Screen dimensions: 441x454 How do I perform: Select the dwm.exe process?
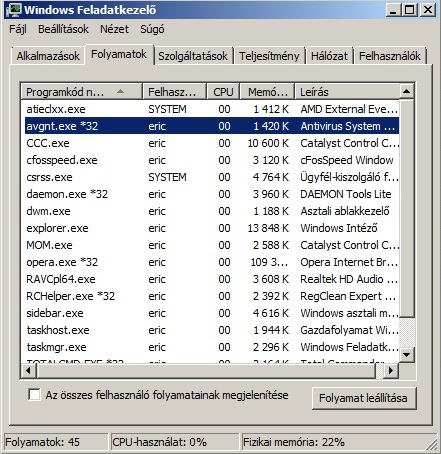click(x=211, y=211)
